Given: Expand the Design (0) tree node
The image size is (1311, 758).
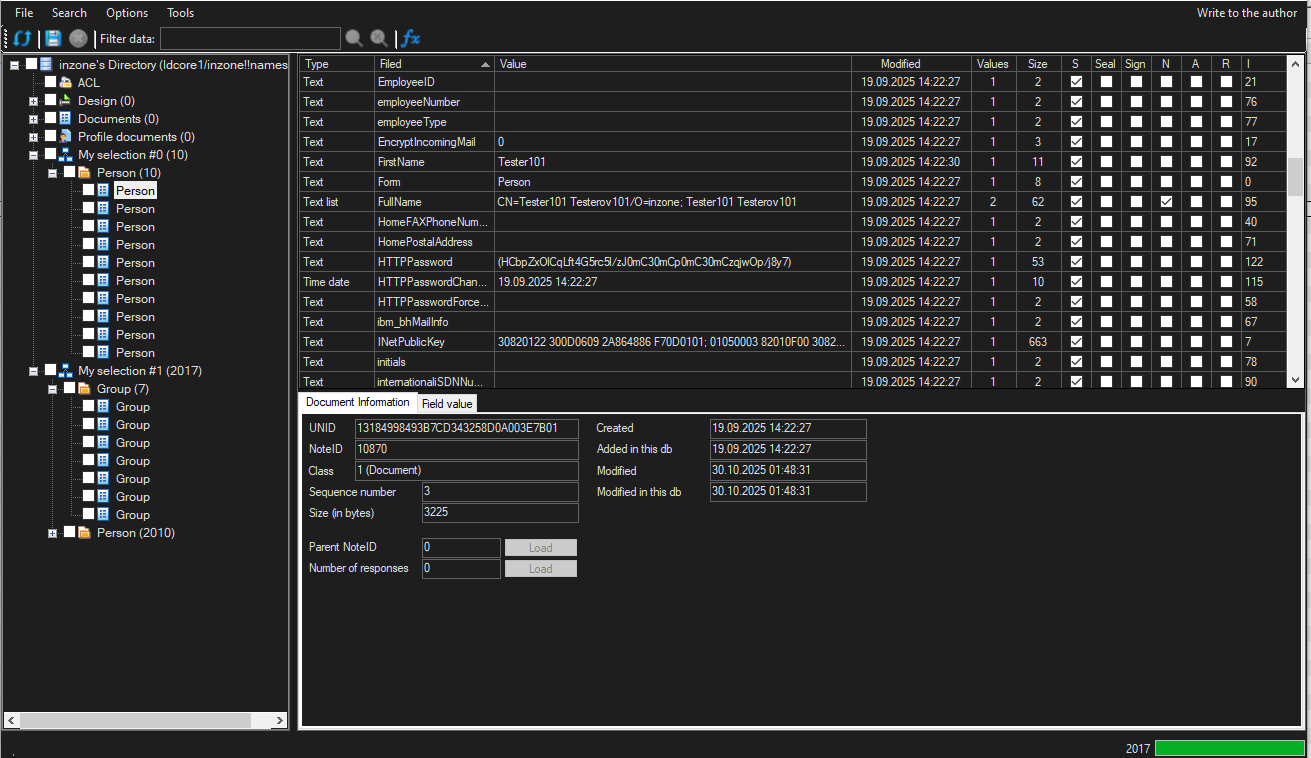Looking at the screenshot, I should pos(33,101).
